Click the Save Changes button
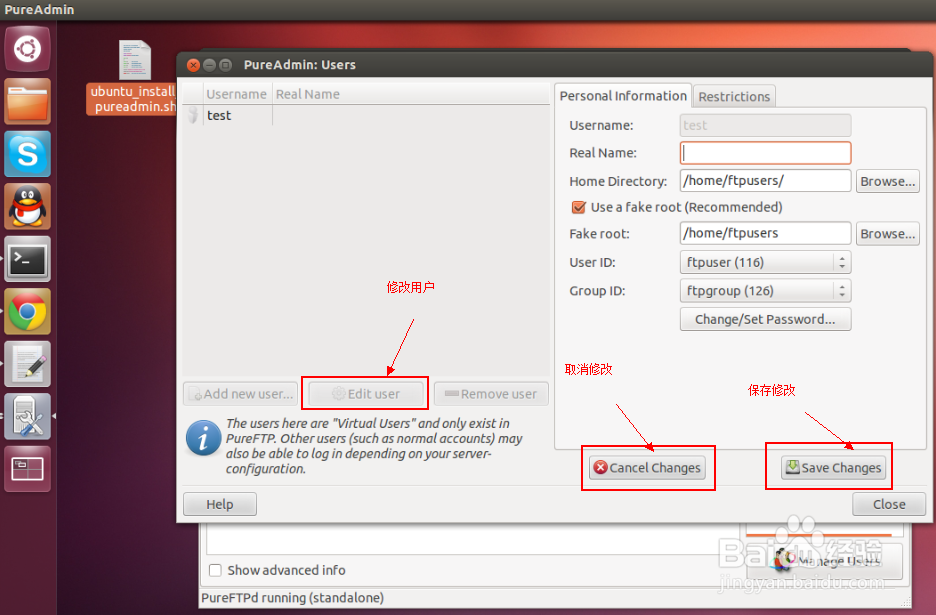936x615 pixels. [834, 467]
